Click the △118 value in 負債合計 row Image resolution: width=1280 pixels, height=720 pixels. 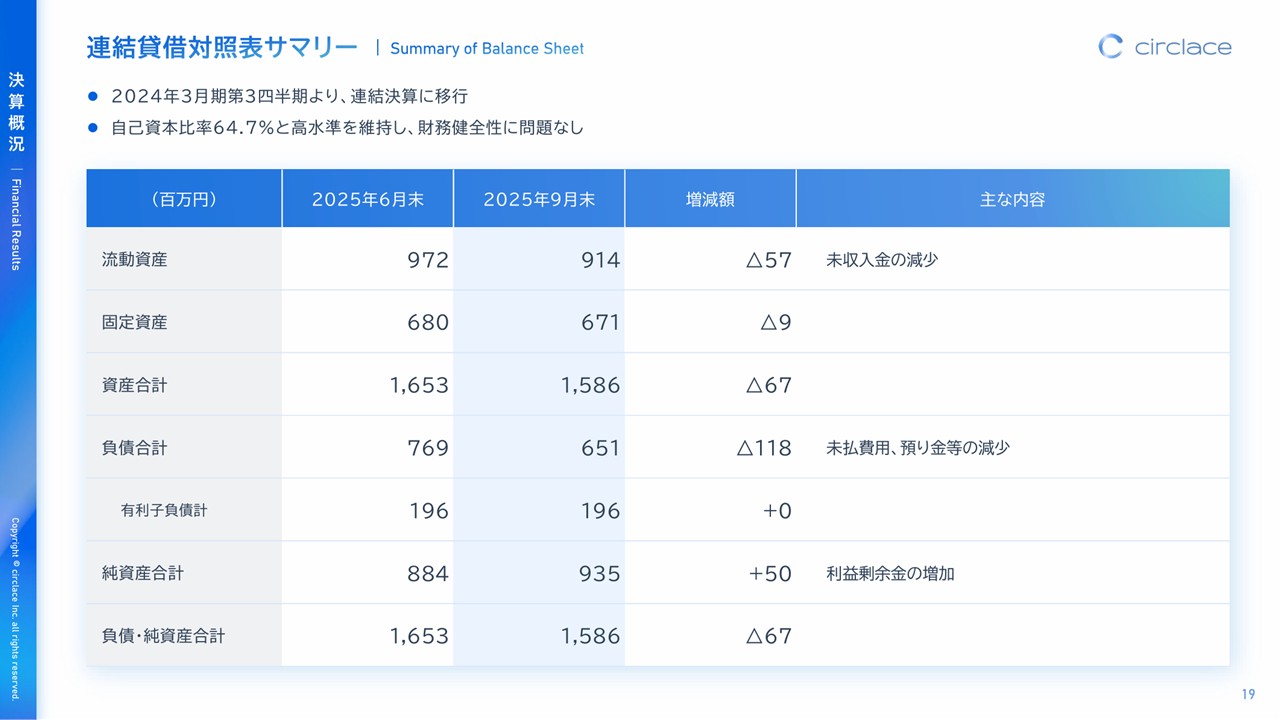pos(764,448)
